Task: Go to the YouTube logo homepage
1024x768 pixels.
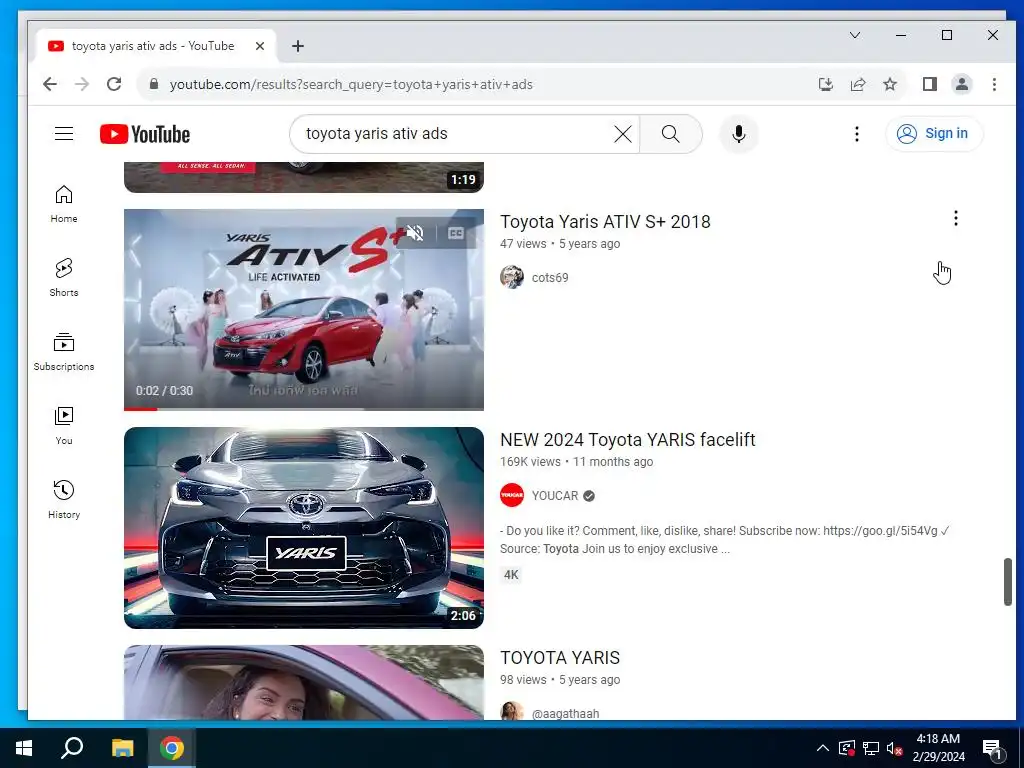Action: coord(145,134)
